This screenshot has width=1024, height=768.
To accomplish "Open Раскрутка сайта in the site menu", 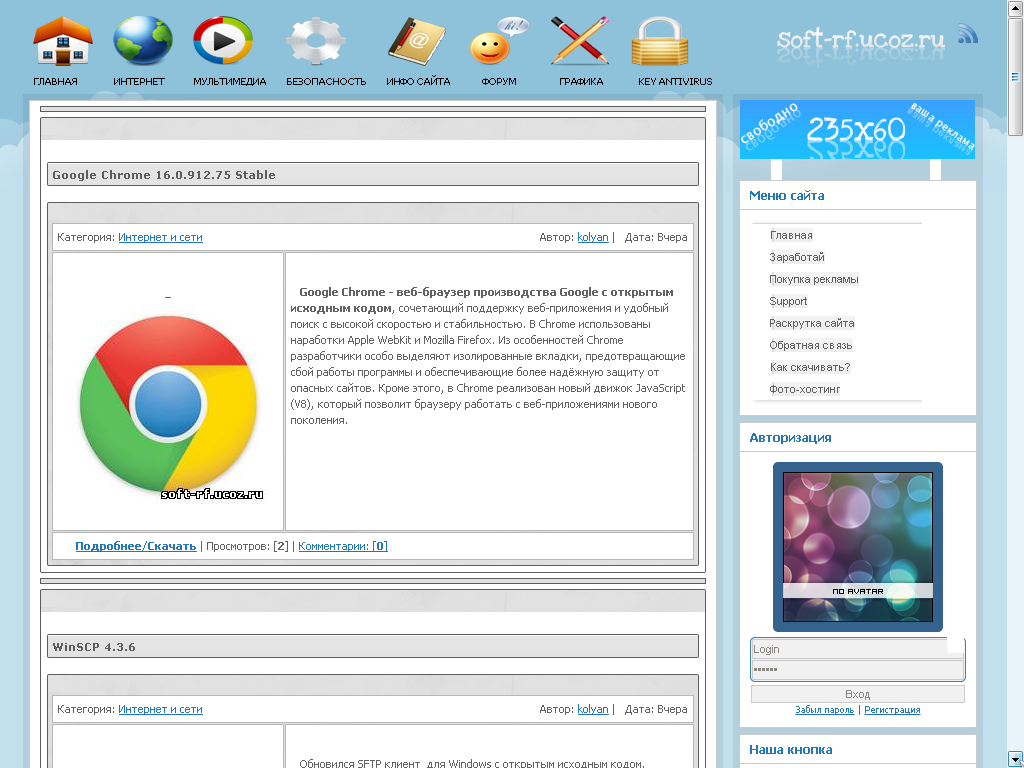I will [x=812, y=323].
